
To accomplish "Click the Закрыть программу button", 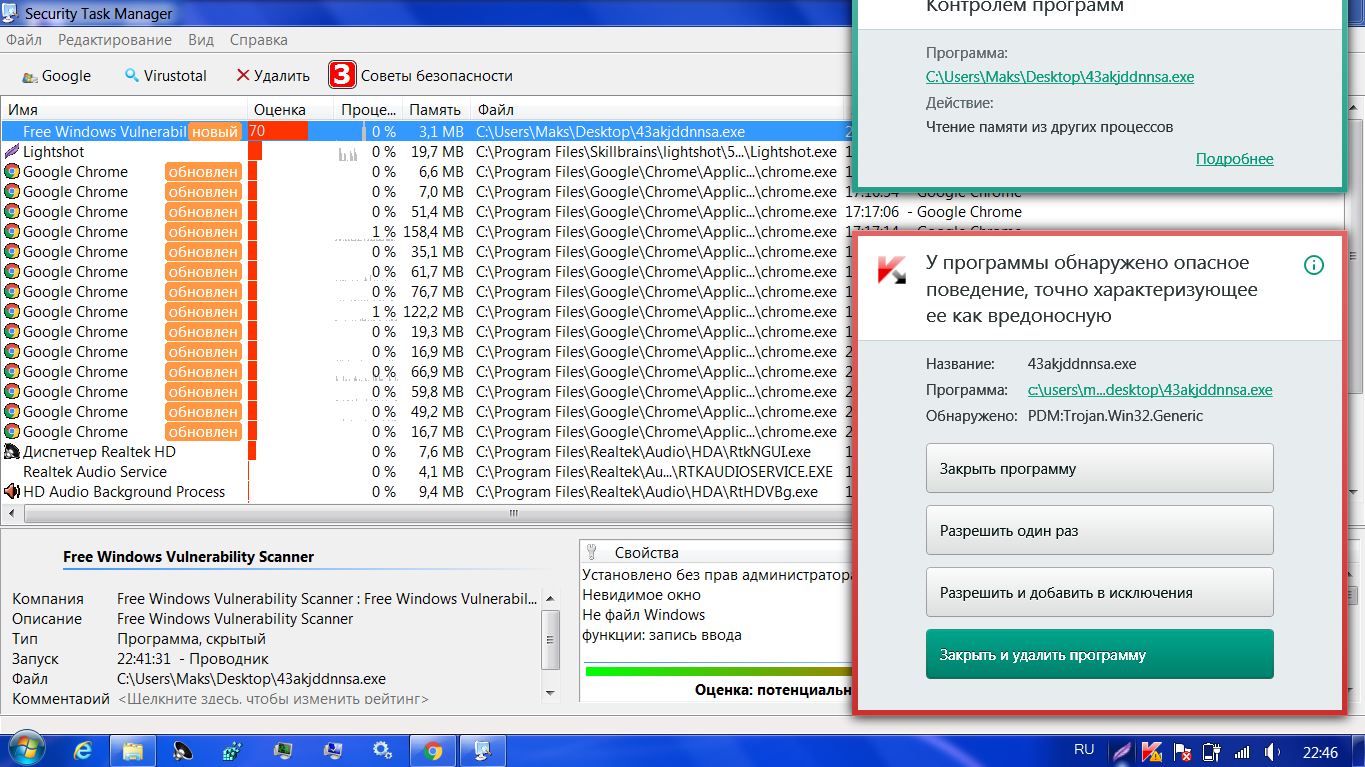I will click(1100, 468).
